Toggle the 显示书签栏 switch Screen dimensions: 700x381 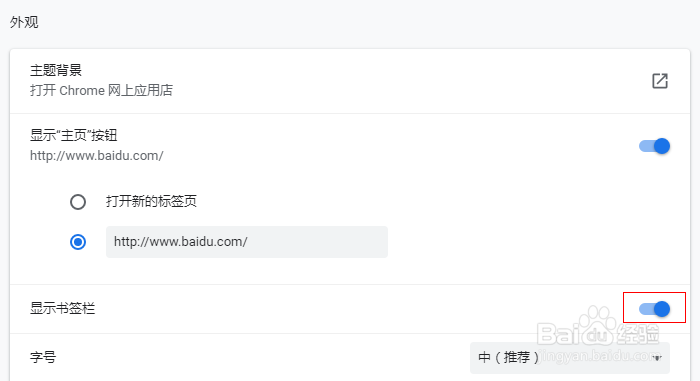(x=654, y=309)
